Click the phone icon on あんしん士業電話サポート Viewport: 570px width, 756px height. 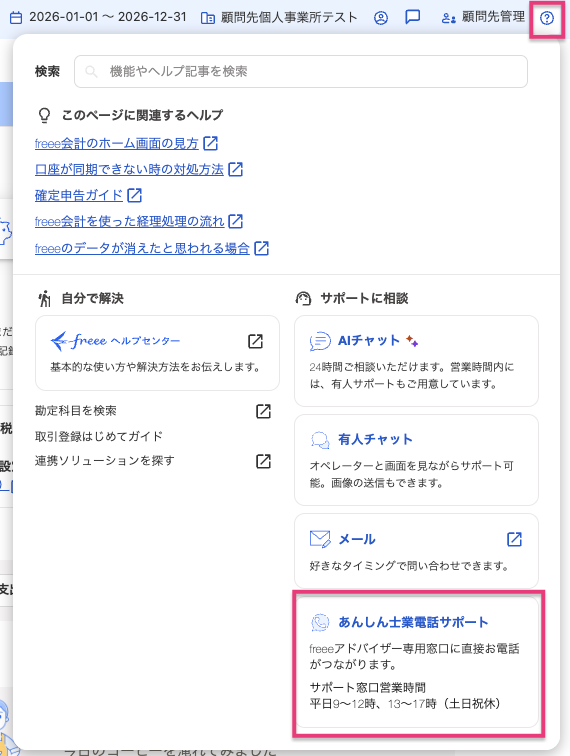[320, 622]
